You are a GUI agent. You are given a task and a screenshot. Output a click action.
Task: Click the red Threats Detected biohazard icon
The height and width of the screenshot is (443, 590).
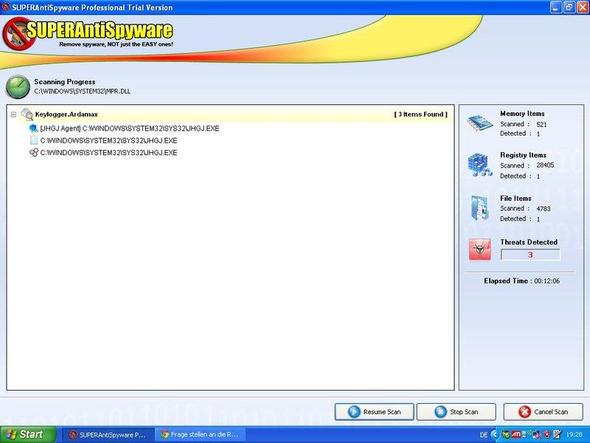click(480, 249)
